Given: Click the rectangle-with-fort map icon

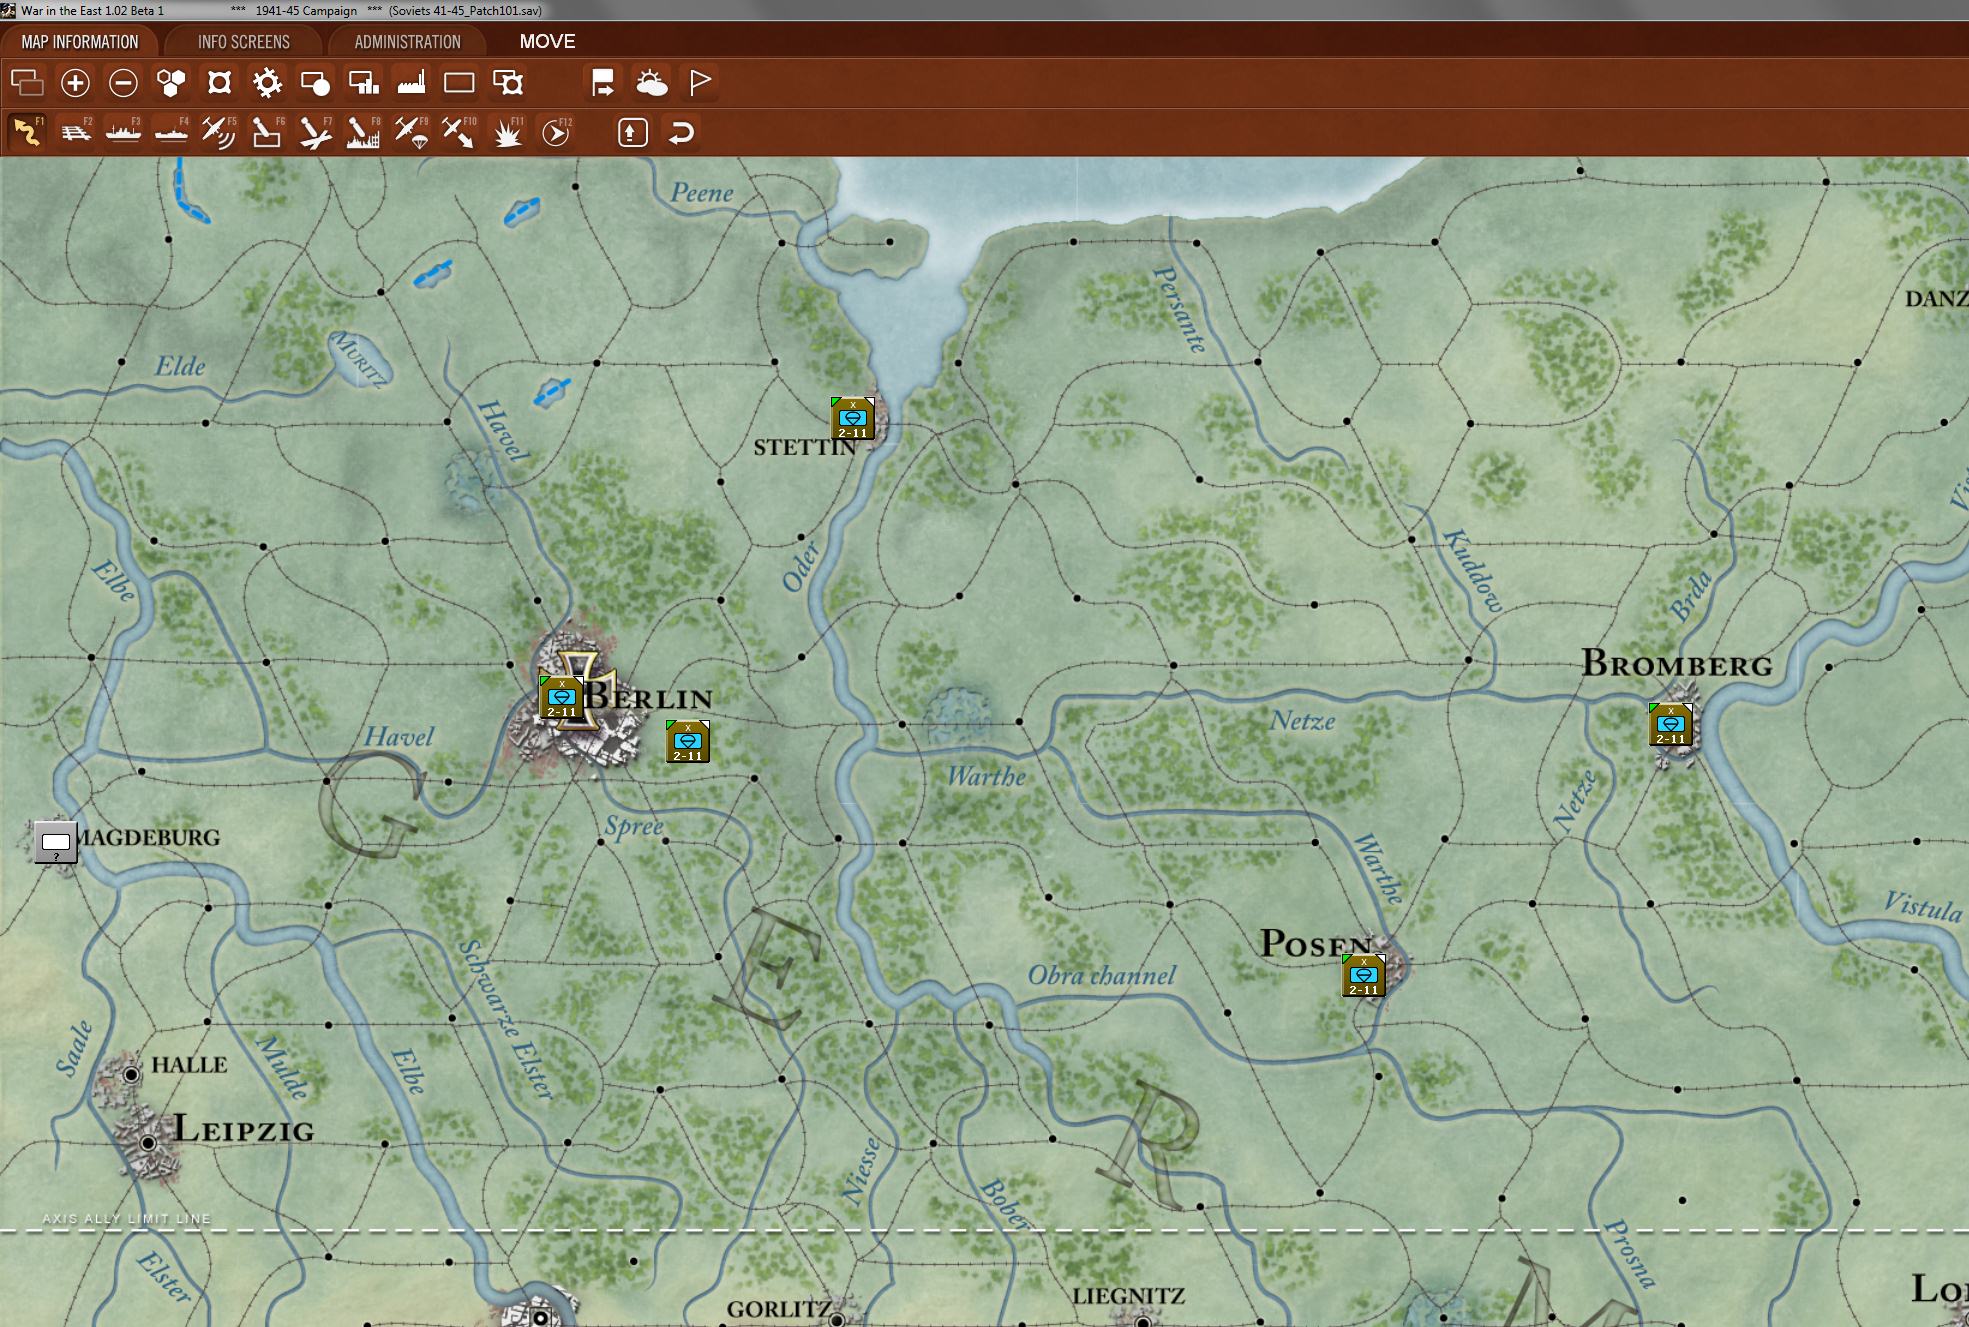Looking at the screenshot, I should [508, 82].
